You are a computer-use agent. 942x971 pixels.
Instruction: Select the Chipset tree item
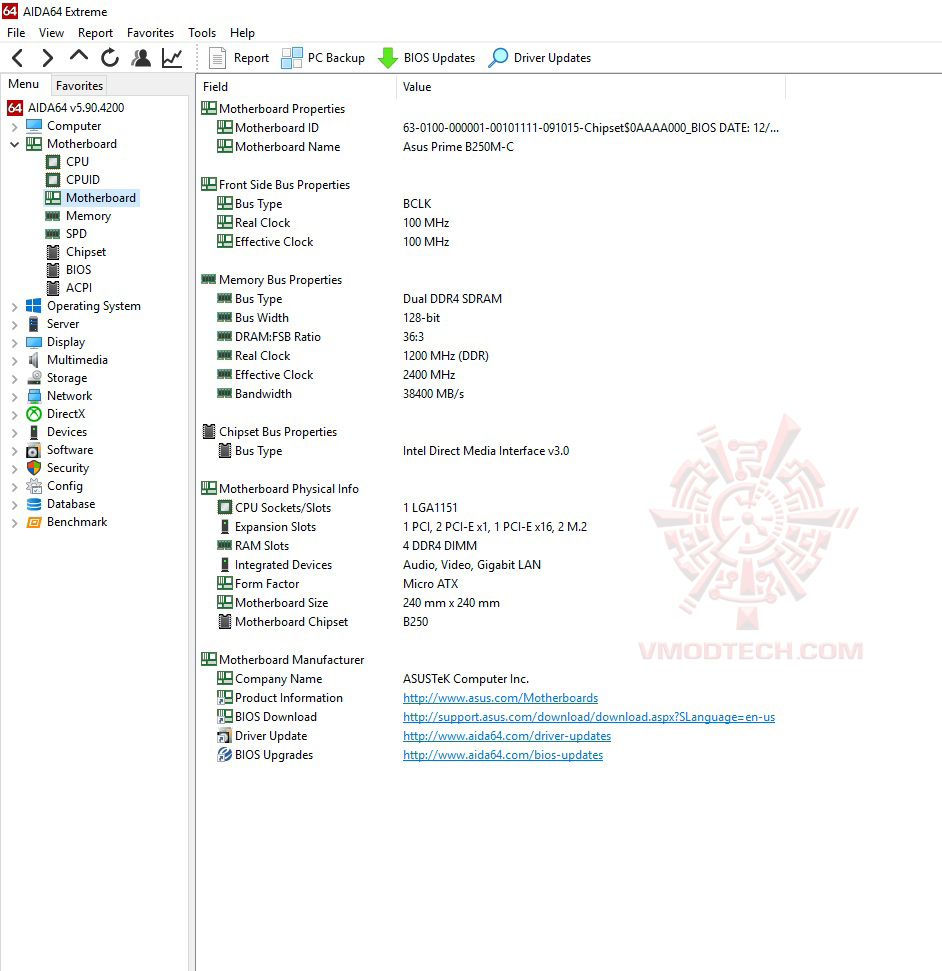click(x=86, y=251)
